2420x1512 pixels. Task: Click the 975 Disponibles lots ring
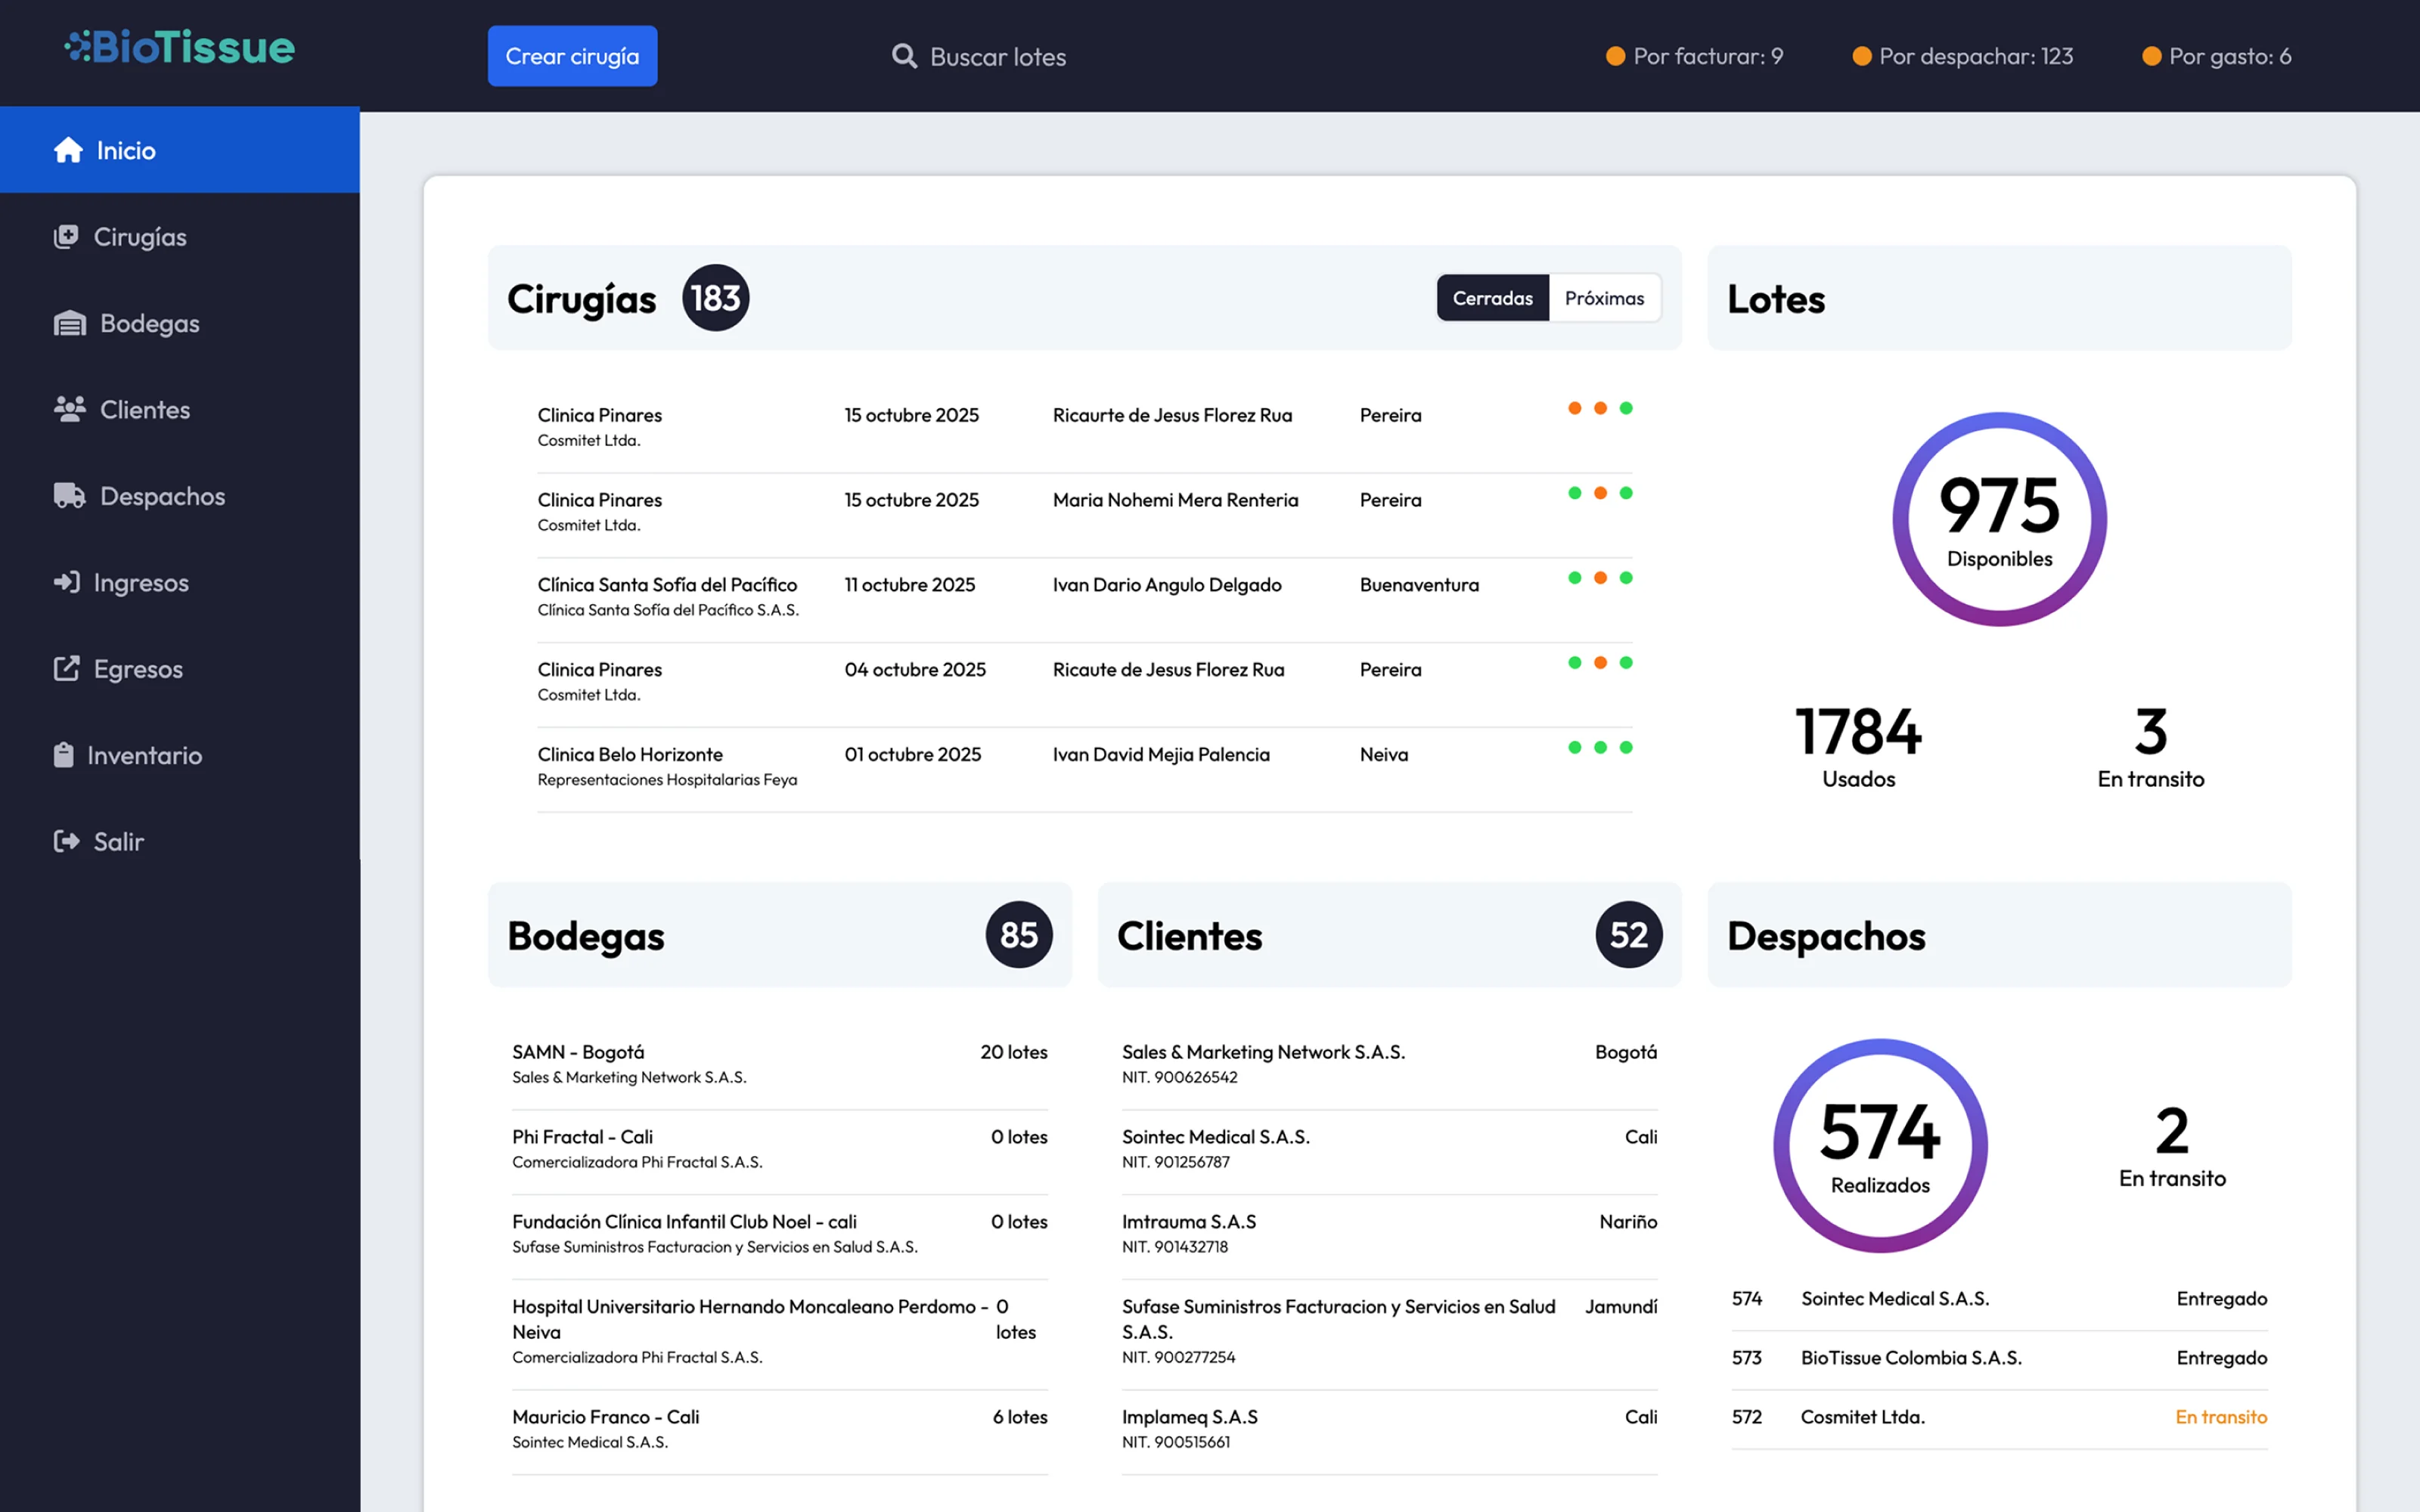(1998, 519)
